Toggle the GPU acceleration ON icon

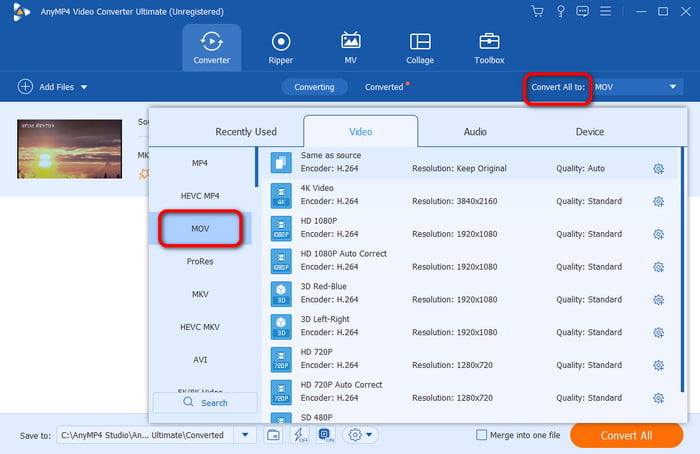[325, 435]
